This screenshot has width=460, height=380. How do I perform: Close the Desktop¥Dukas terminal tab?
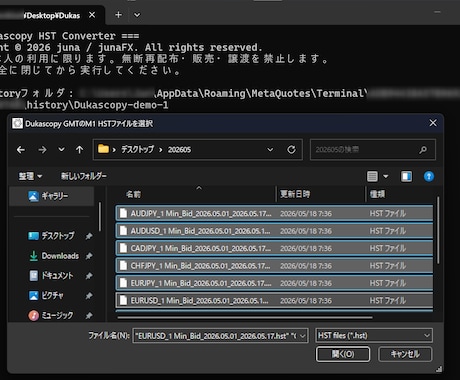92,15
